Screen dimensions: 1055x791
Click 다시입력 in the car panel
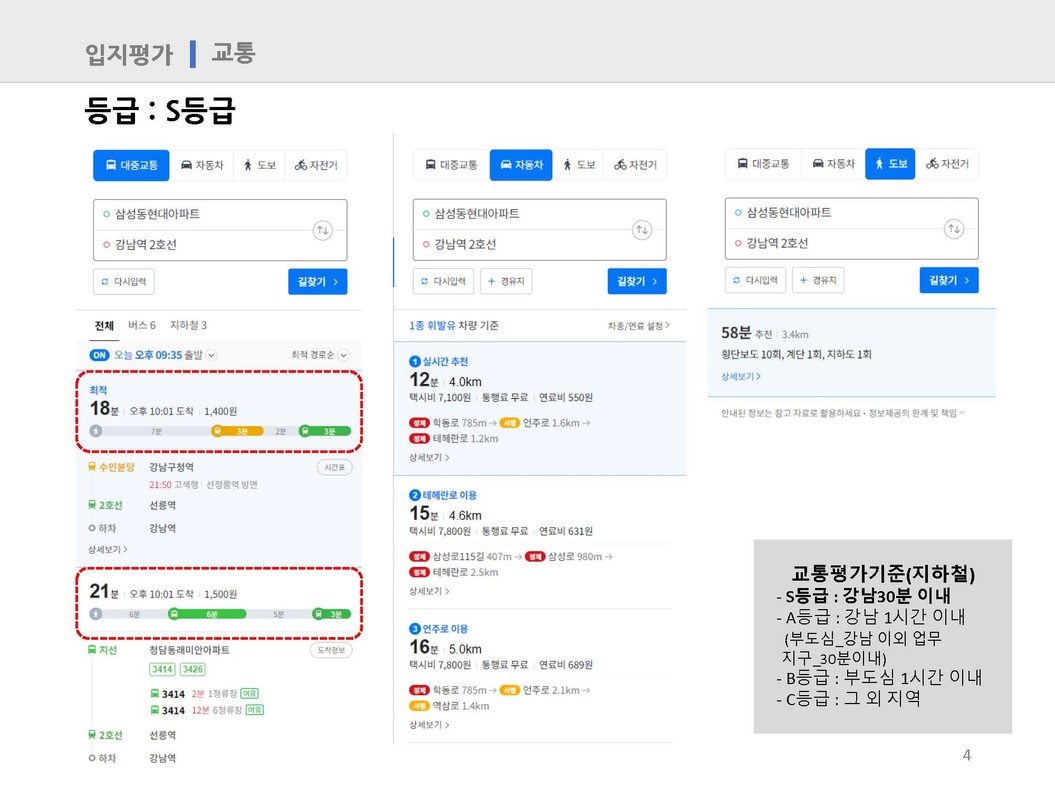[443, 282]
